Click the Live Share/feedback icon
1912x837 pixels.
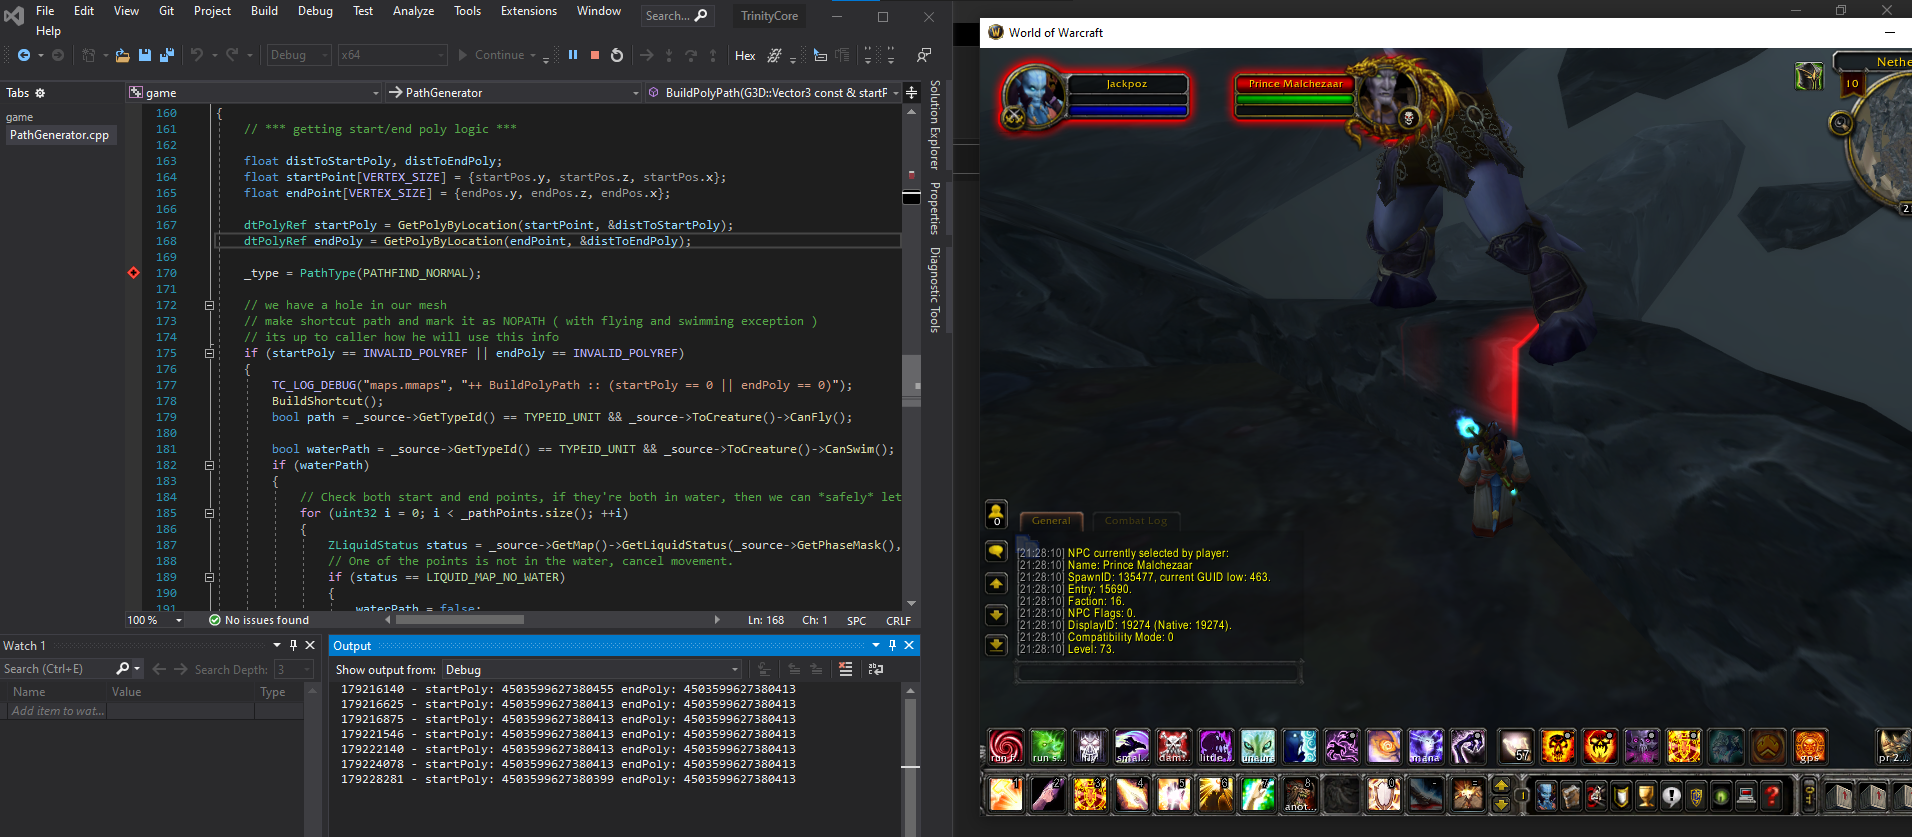[924, 55]
